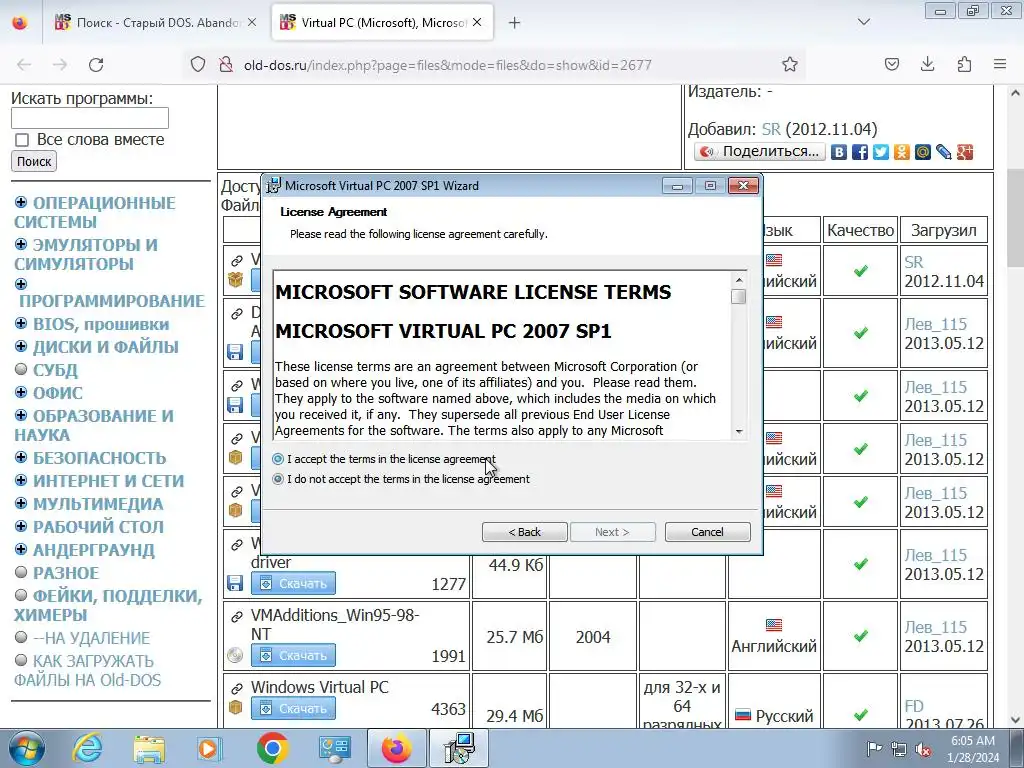Viewport: 1024px width, 768px height.
Task: Click the link icon beside Windows Virtual PC
Action: (x=236, y=688)
